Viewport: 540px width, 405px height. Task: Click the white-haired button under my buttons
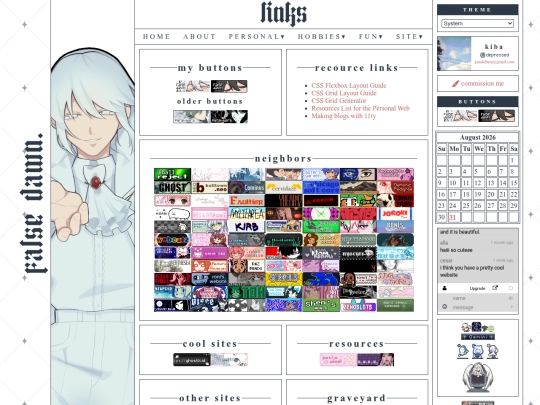192,86
